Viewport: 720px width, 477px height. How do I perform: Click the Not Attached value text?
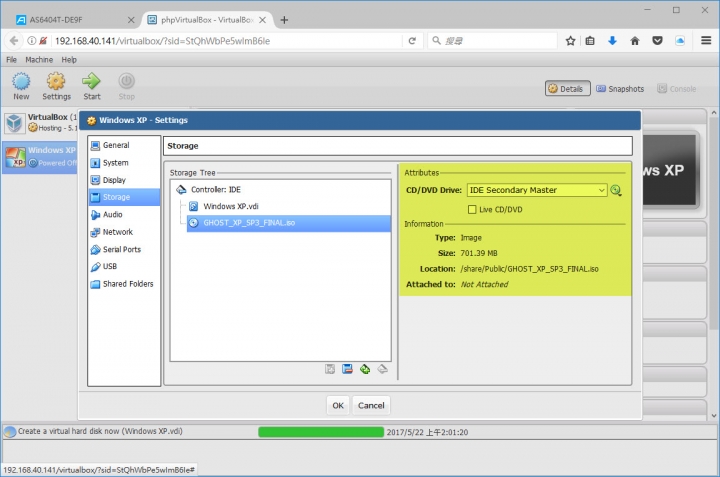tap(484, 284)
